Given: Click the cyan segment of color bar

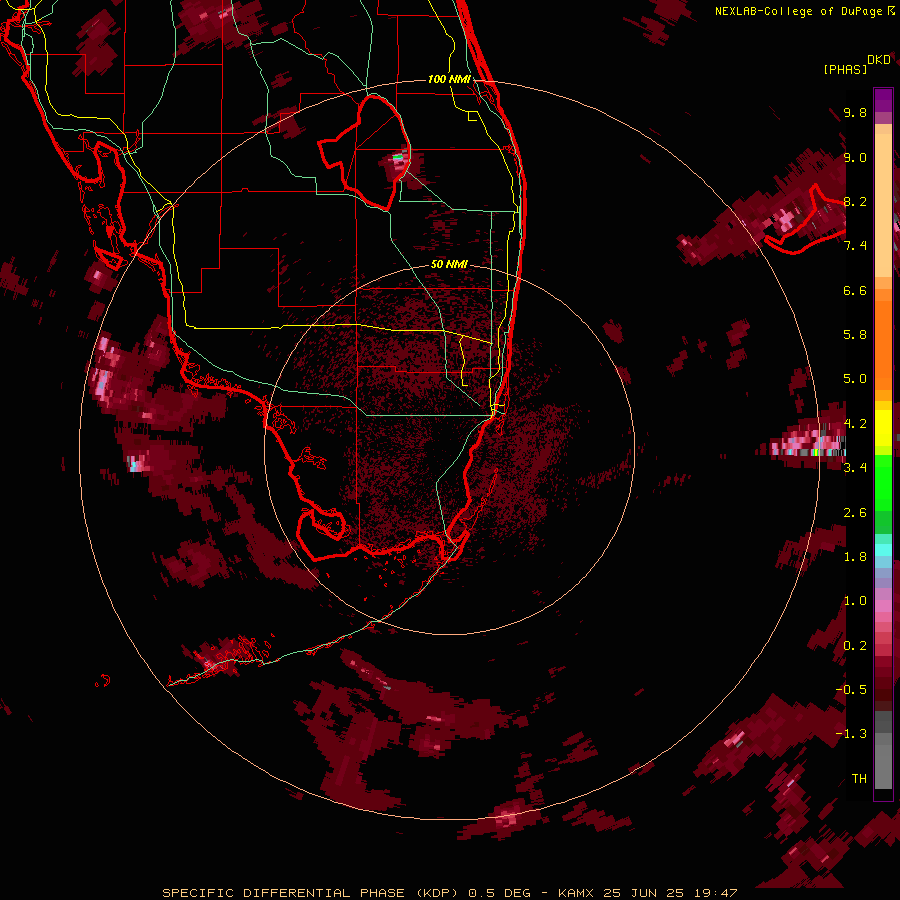Looking at the screenshot, I should click(x=883, y=550).
